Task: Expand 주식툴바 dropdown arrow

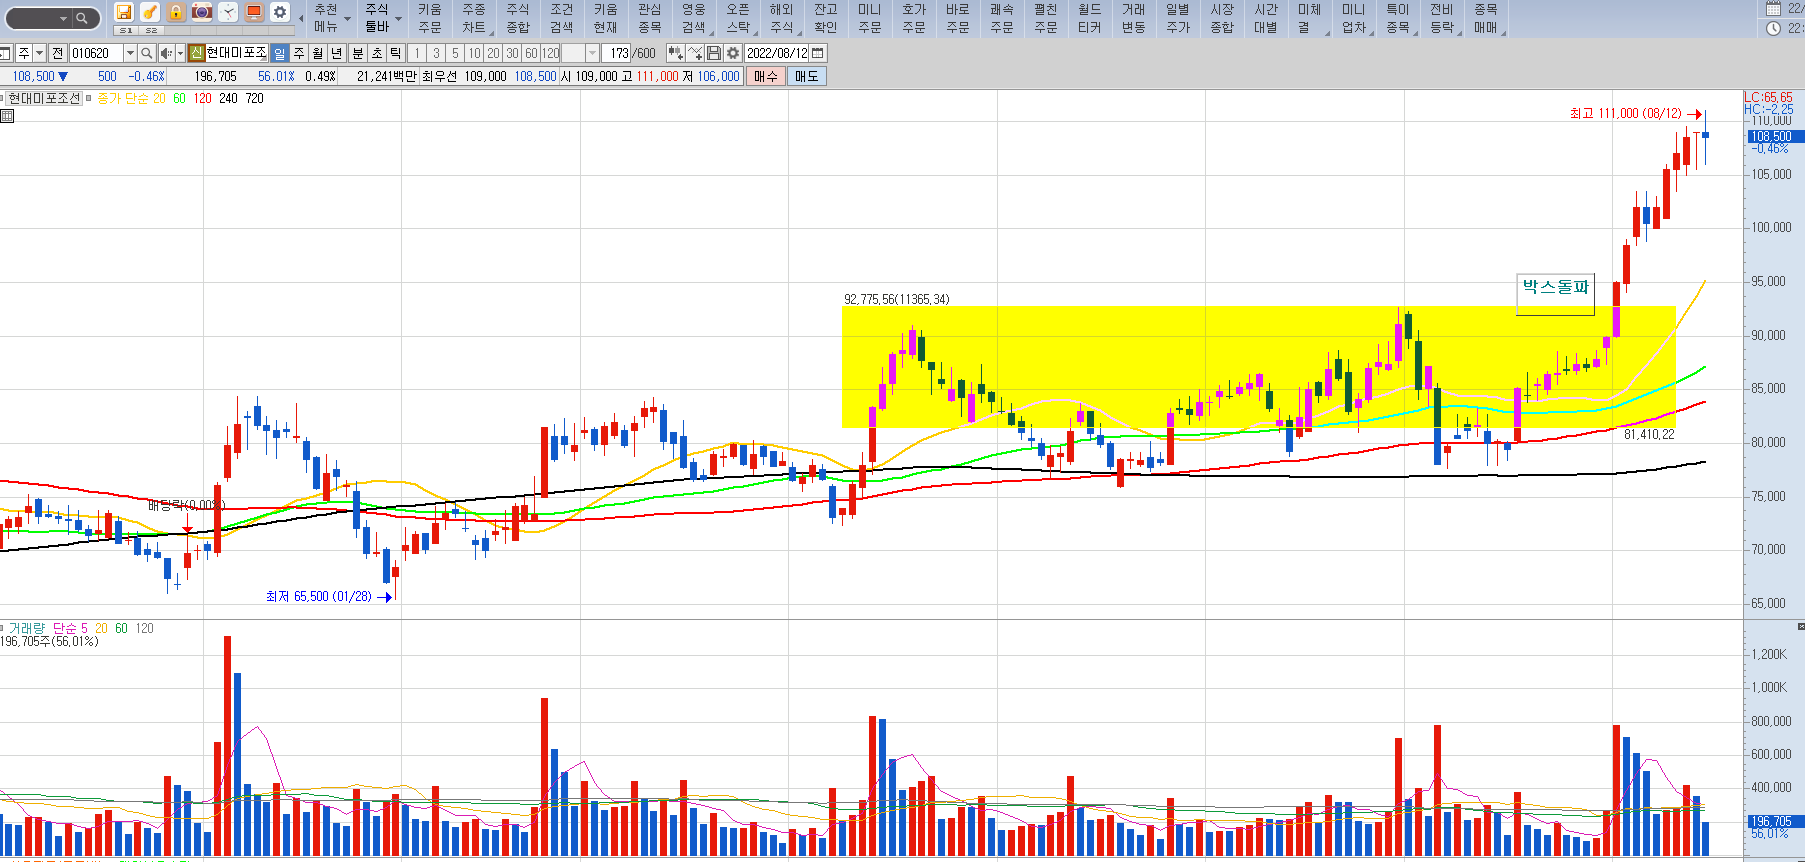Action: [398, 18]
